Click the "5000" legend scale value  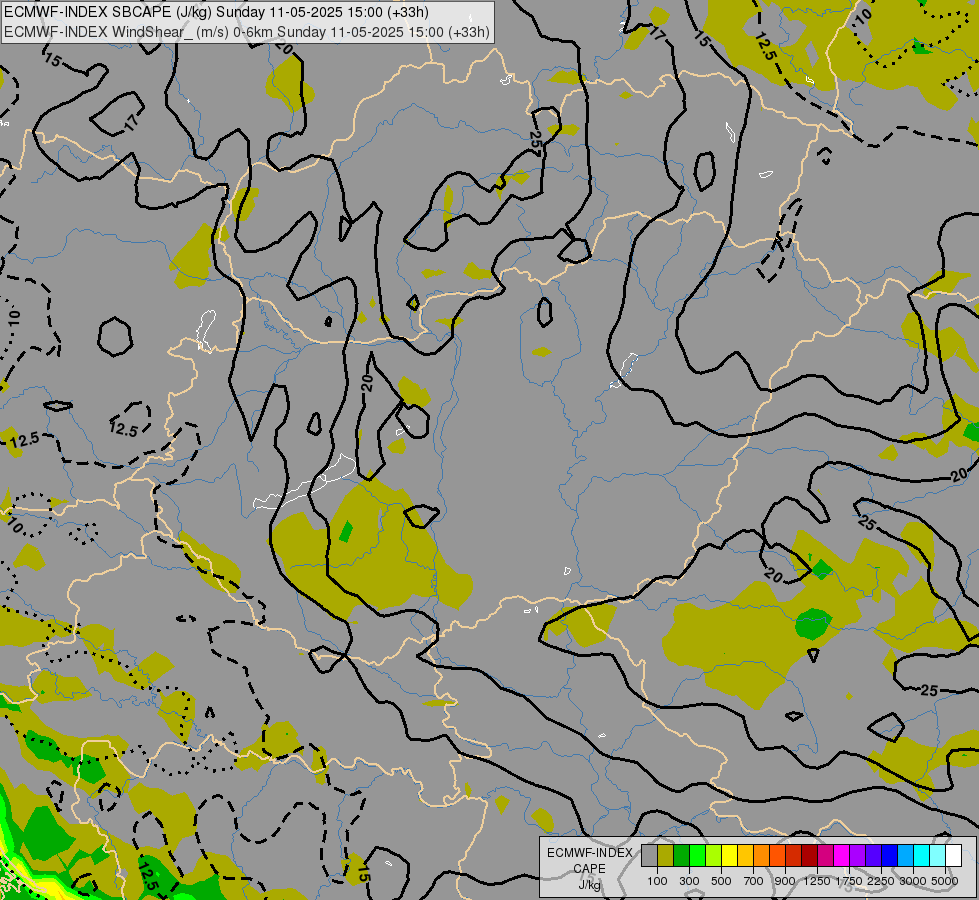pyautogui.click(x=945, y=881)
